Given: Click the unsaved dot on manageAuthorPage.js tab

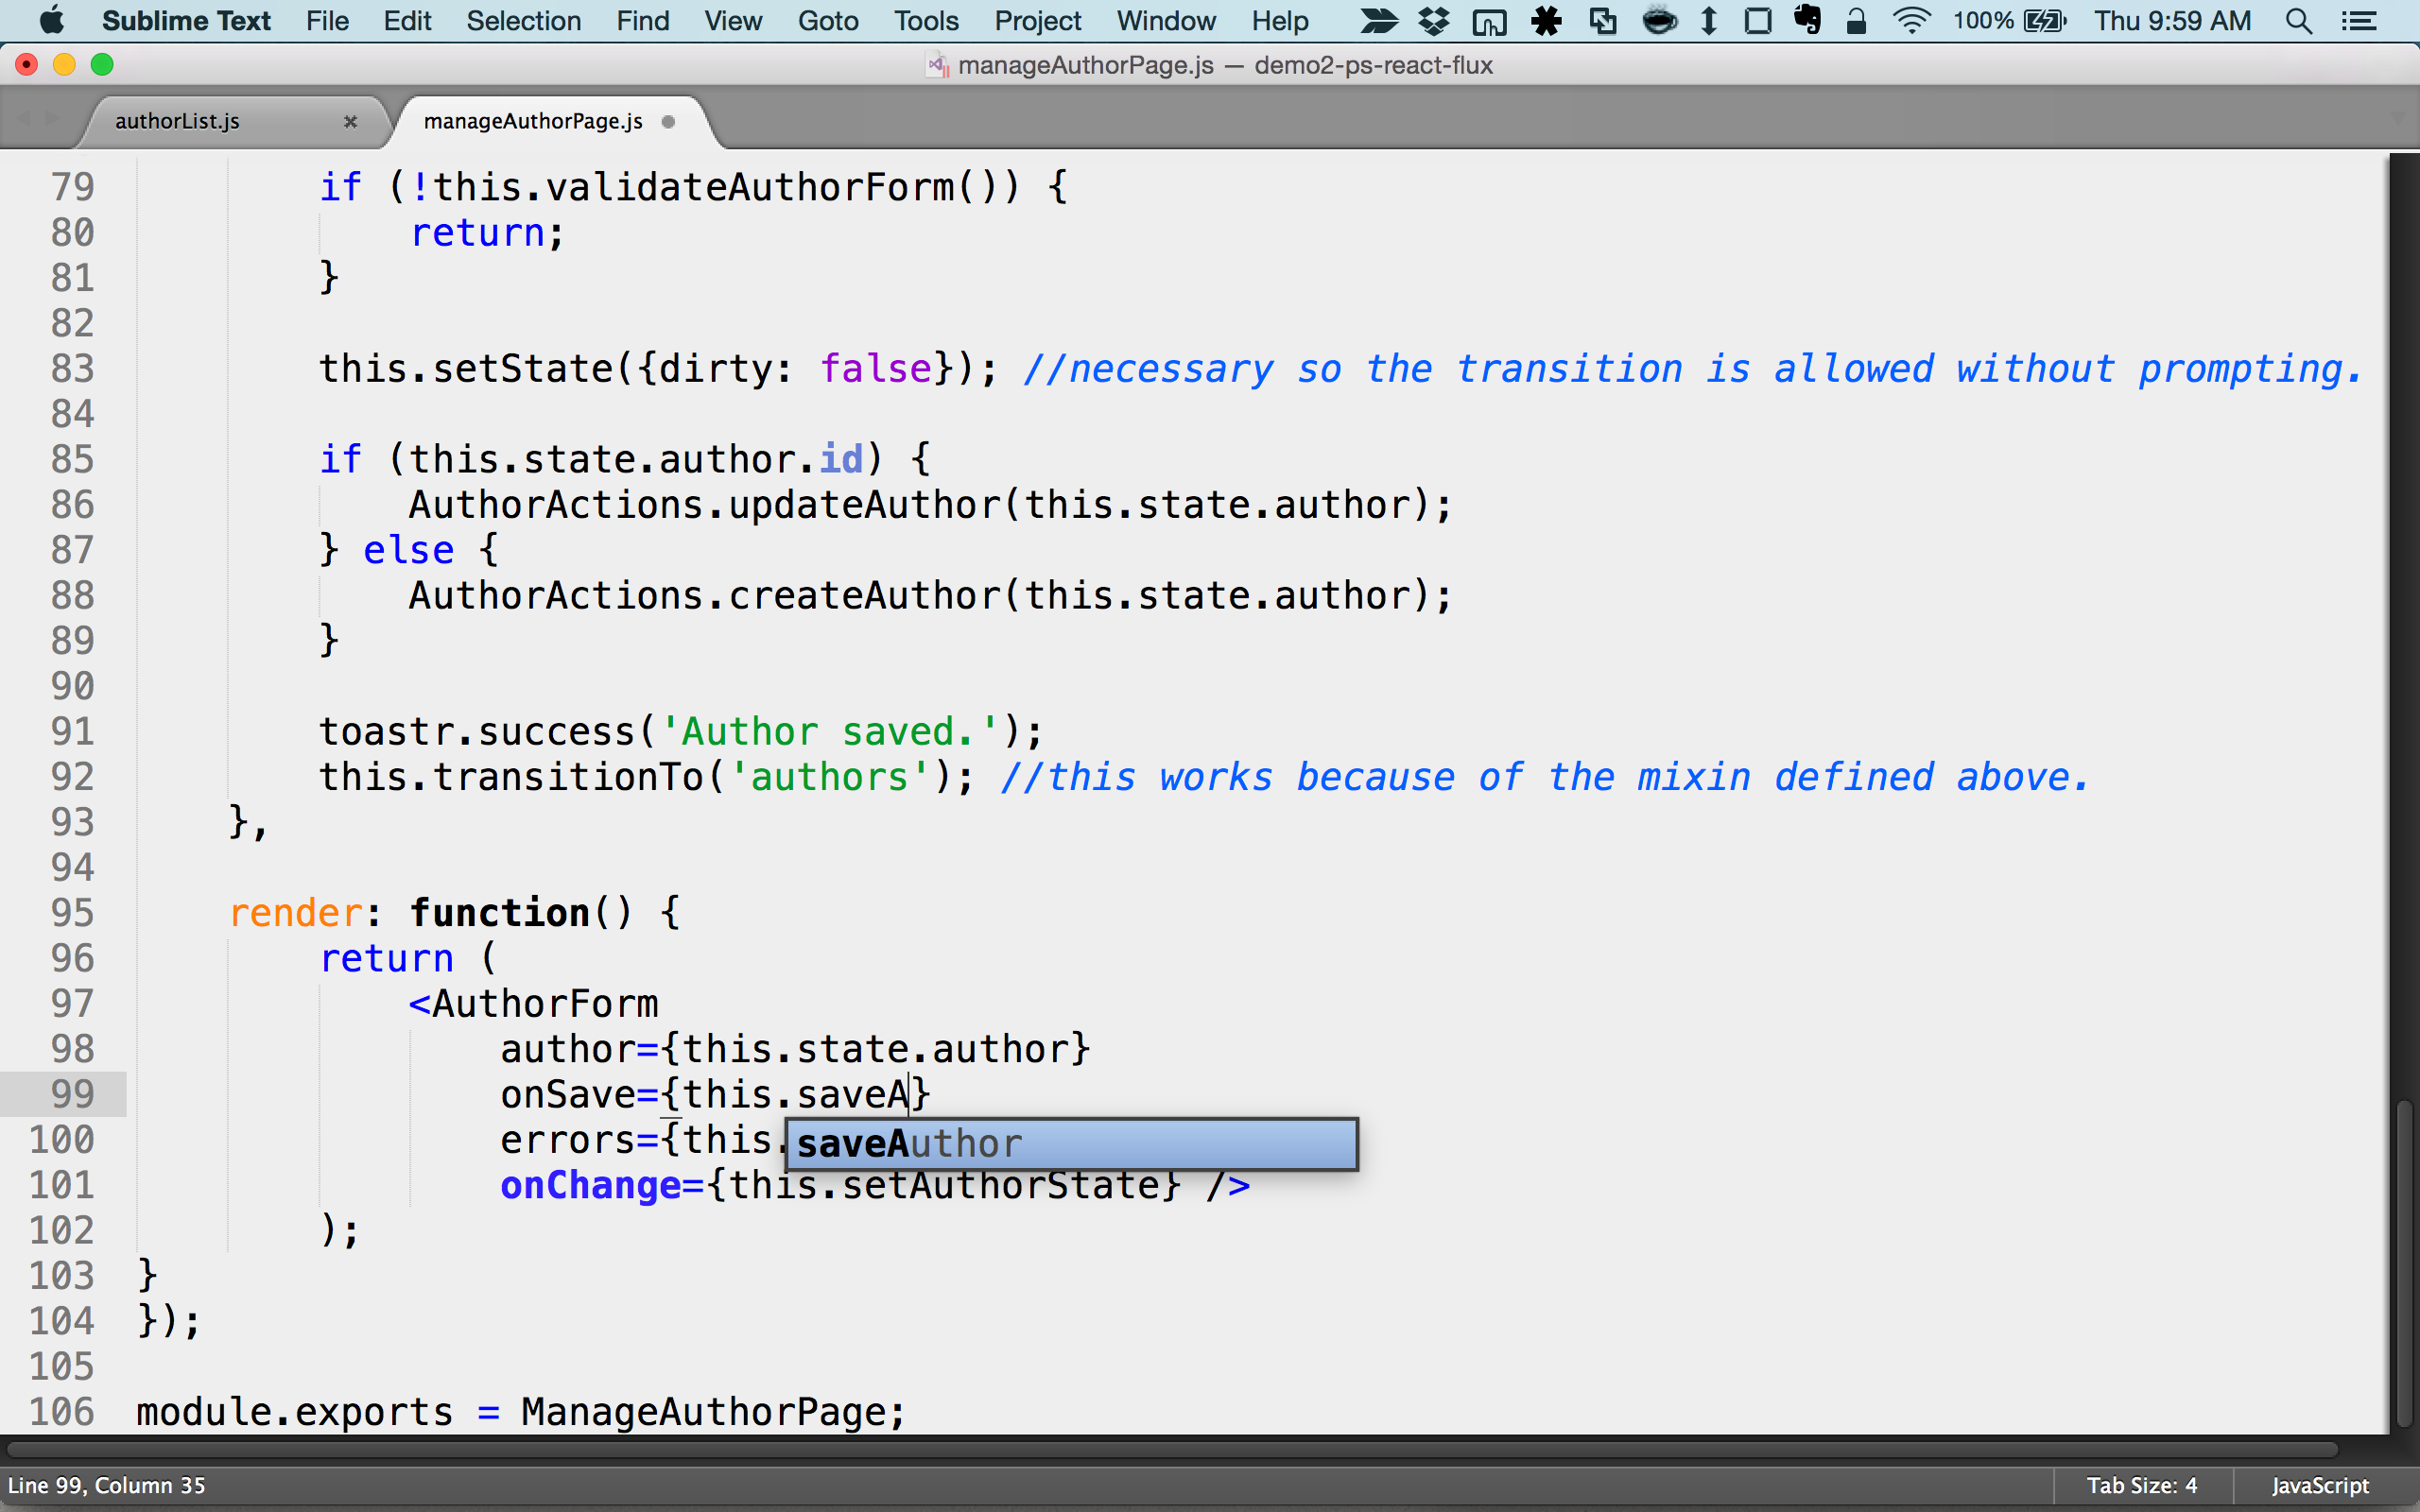Looking at the screenshot, I should (668, 121).
